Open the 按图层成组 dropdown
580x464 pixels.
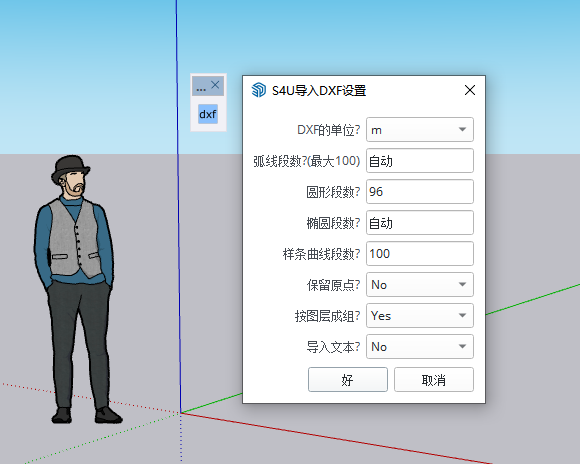click(420, 316)
